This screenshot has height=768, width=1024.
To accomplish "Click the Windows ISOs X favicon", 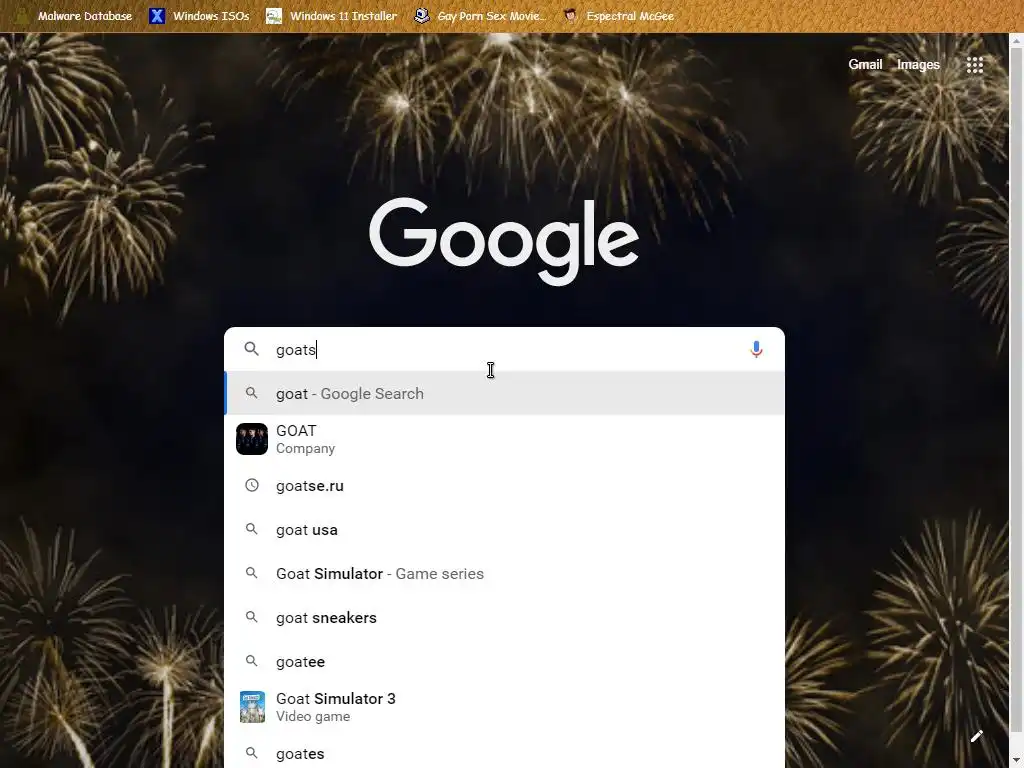I will point(157,16).
